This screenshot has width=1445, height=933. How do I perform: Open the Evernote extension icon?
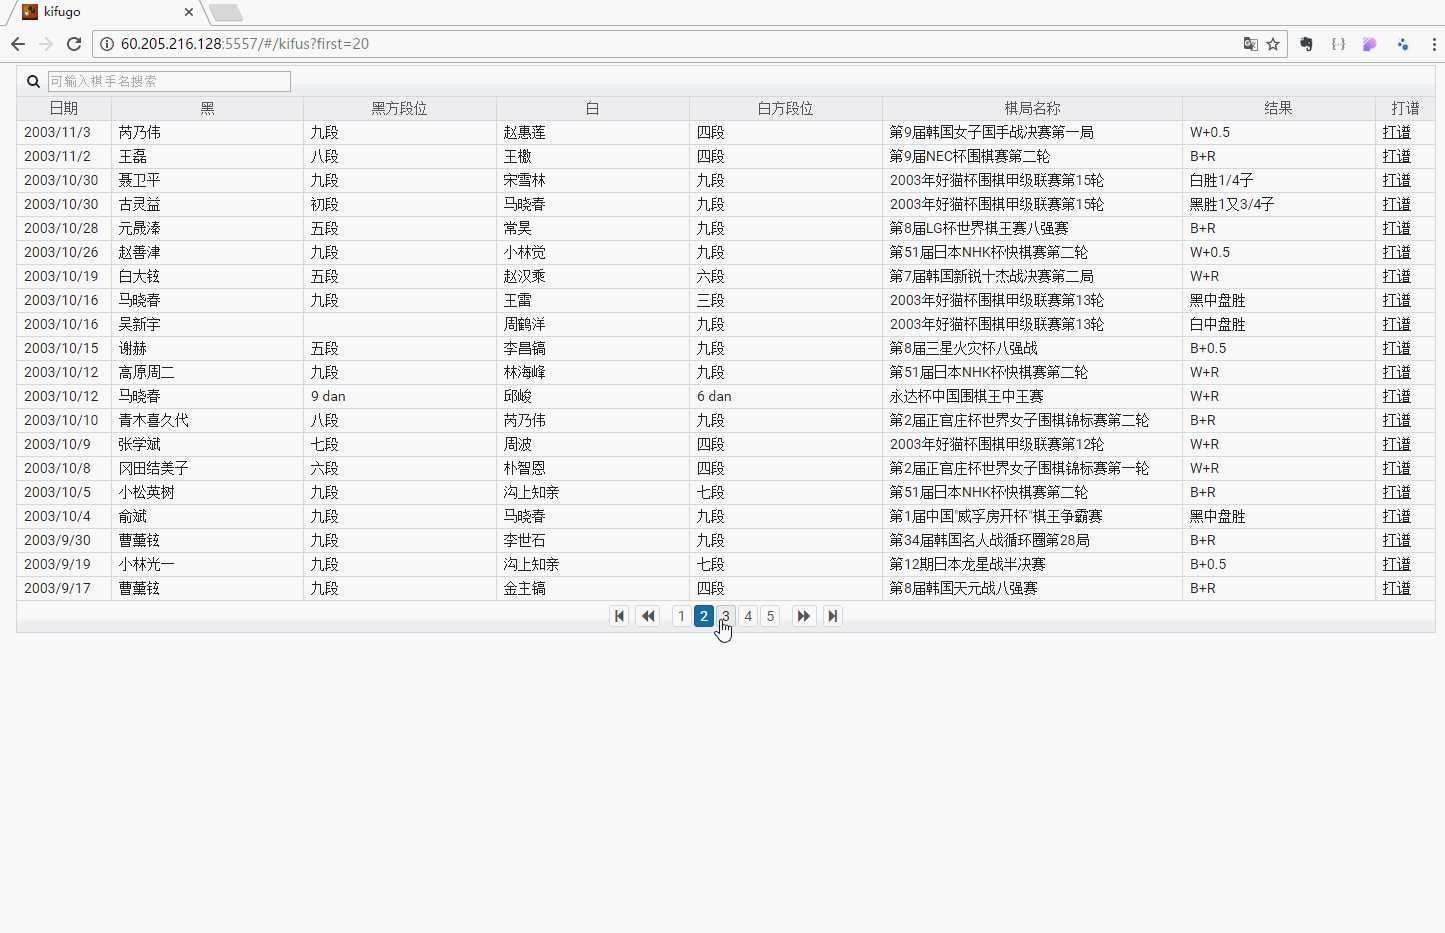(1306, 44)
